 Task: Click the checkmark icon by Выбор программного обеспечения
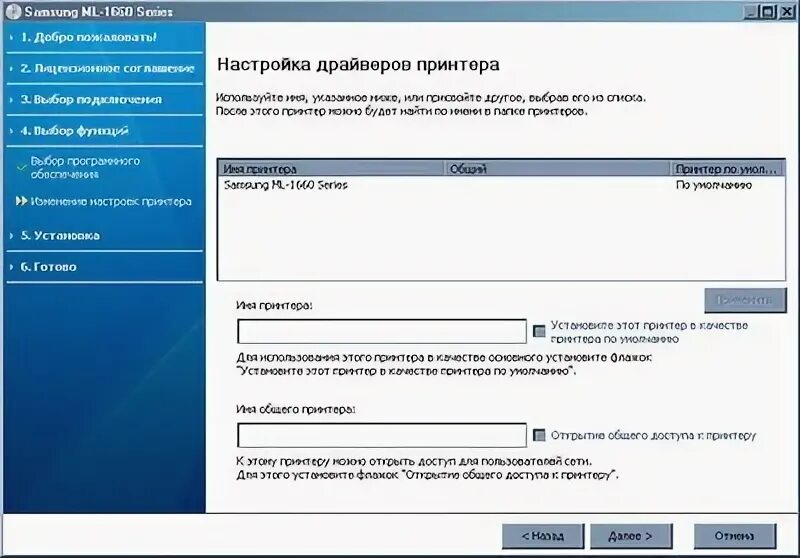point(21,167)
